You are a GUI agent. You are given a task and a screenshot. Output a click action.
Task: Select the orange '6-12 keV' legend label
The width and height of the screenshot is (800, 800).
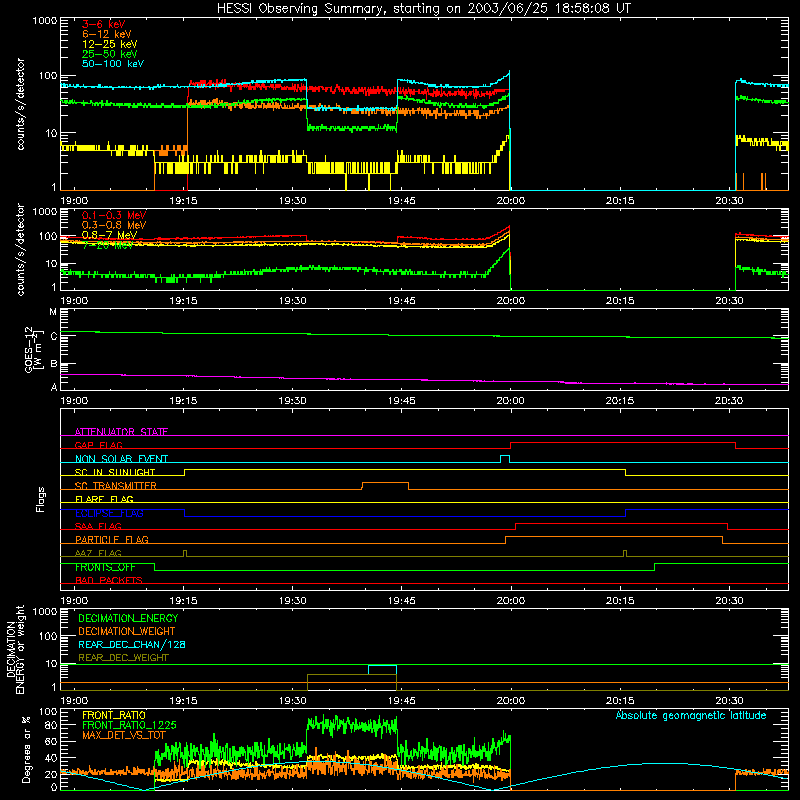[x=107, y=34]
